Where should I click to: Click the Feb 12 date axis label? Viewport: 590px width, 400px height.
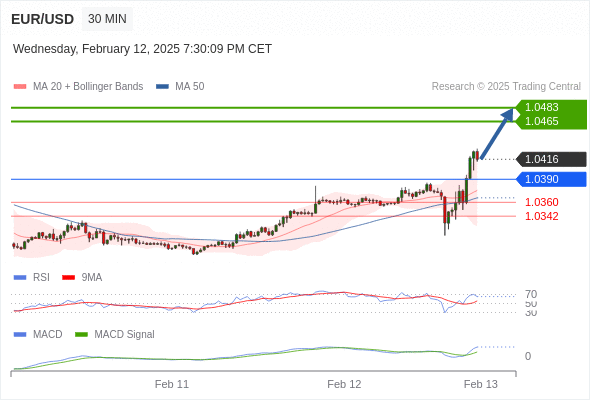pyautogui.click(x=344, y=384)
